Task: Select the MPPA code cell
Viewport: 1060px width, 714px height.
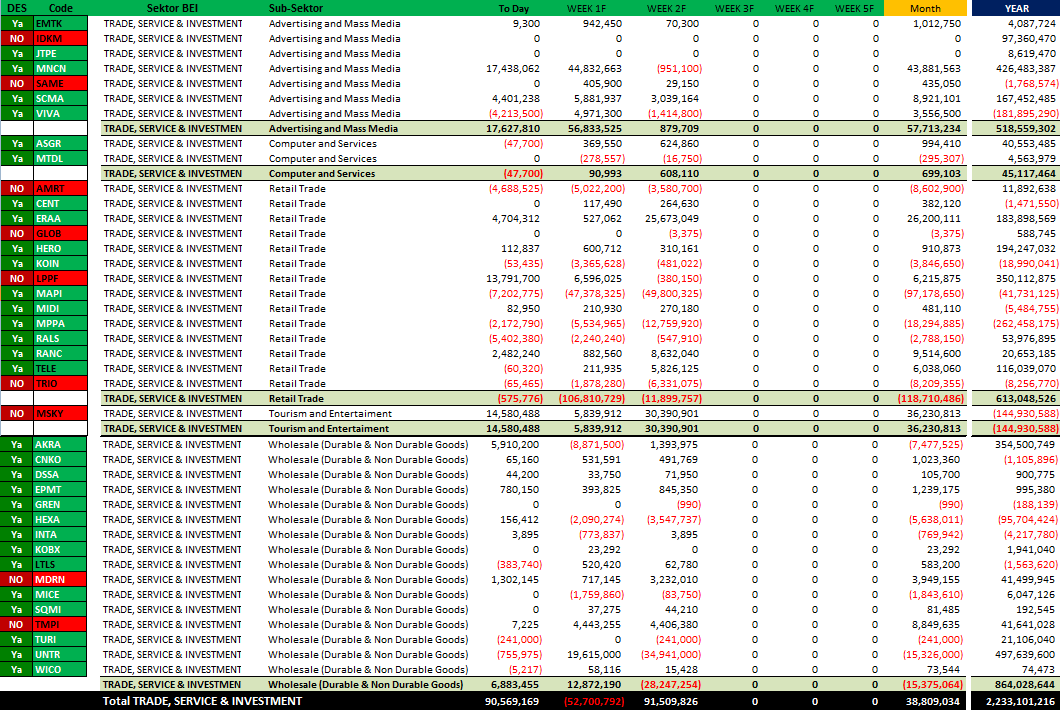Action: click(x=61, y=323)
